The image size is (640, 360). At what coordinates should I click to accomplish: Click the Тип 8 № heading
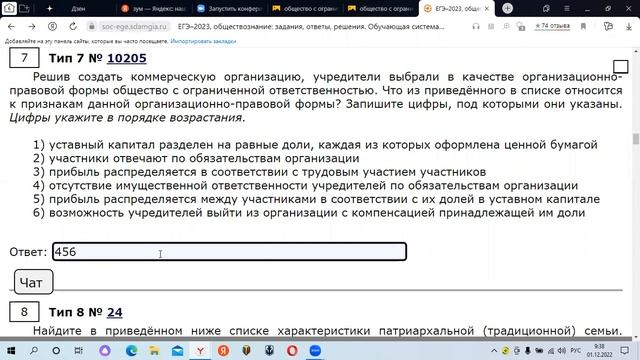76,312
